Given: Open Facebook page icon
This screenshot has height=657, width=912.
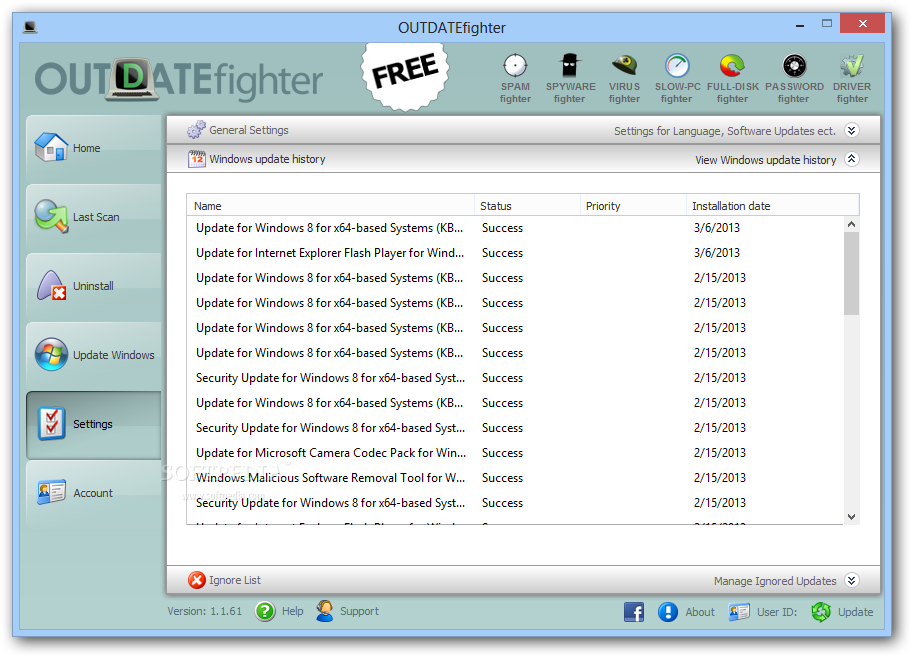Looking at the screenshot, I should (x=634, y=612).
